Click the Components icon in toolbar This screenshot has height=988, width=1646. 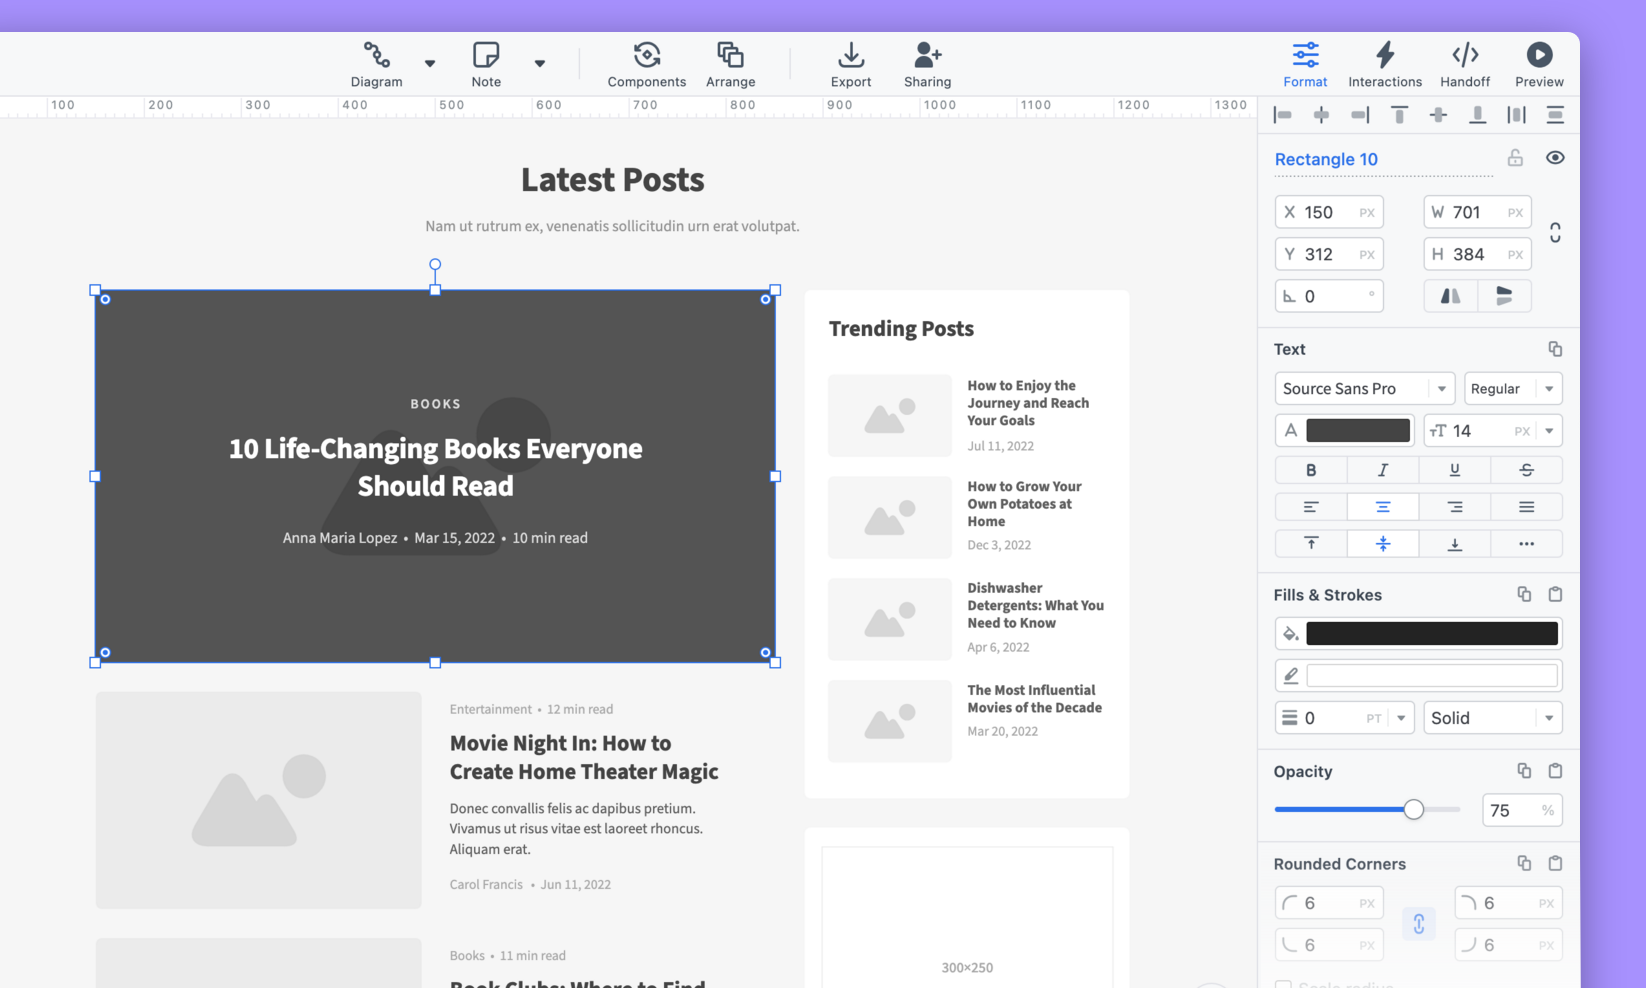pyautogui.click(x=646, y=65)
